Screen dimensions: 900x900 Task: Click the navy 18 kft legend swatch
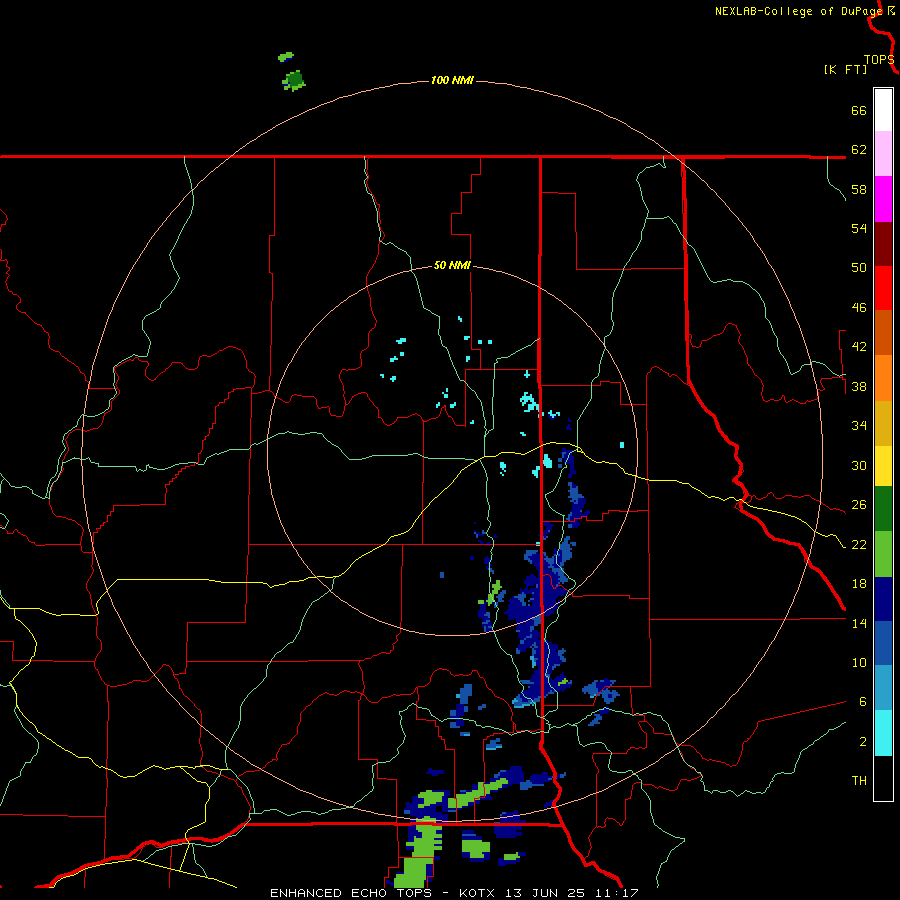tap(883, 599)
